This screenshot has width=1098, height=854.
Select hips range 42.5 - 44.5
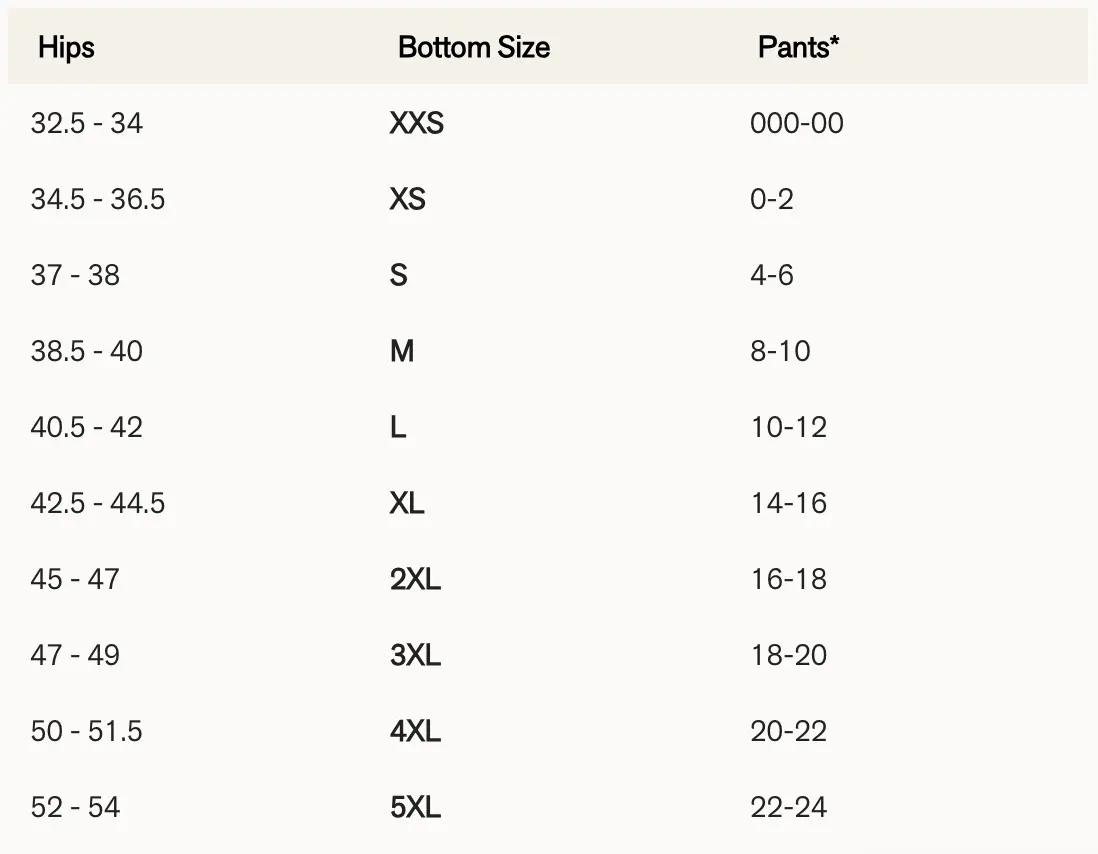click(x=97, y=503)
